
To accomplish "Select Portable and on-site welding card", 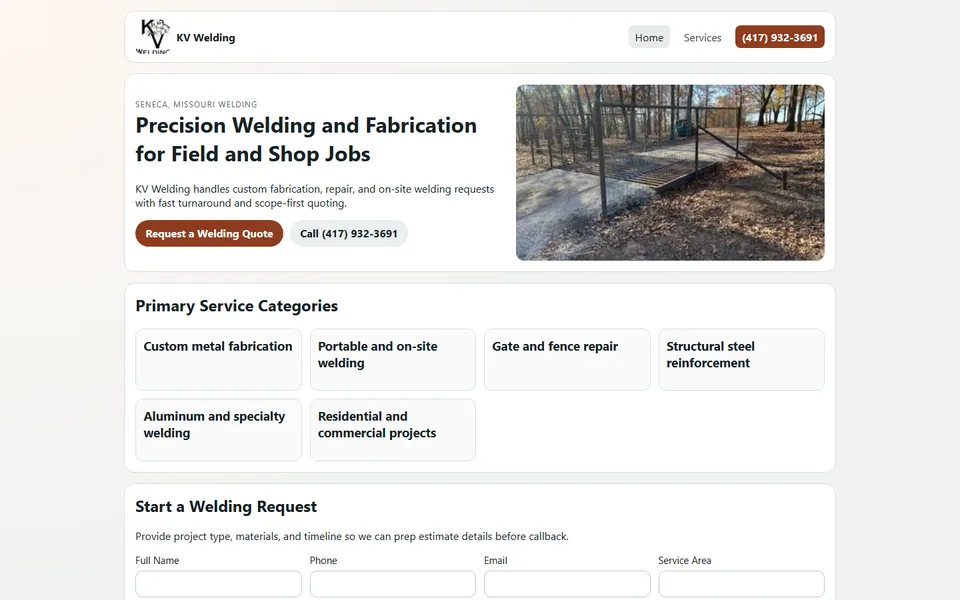I will coord(392,359).
